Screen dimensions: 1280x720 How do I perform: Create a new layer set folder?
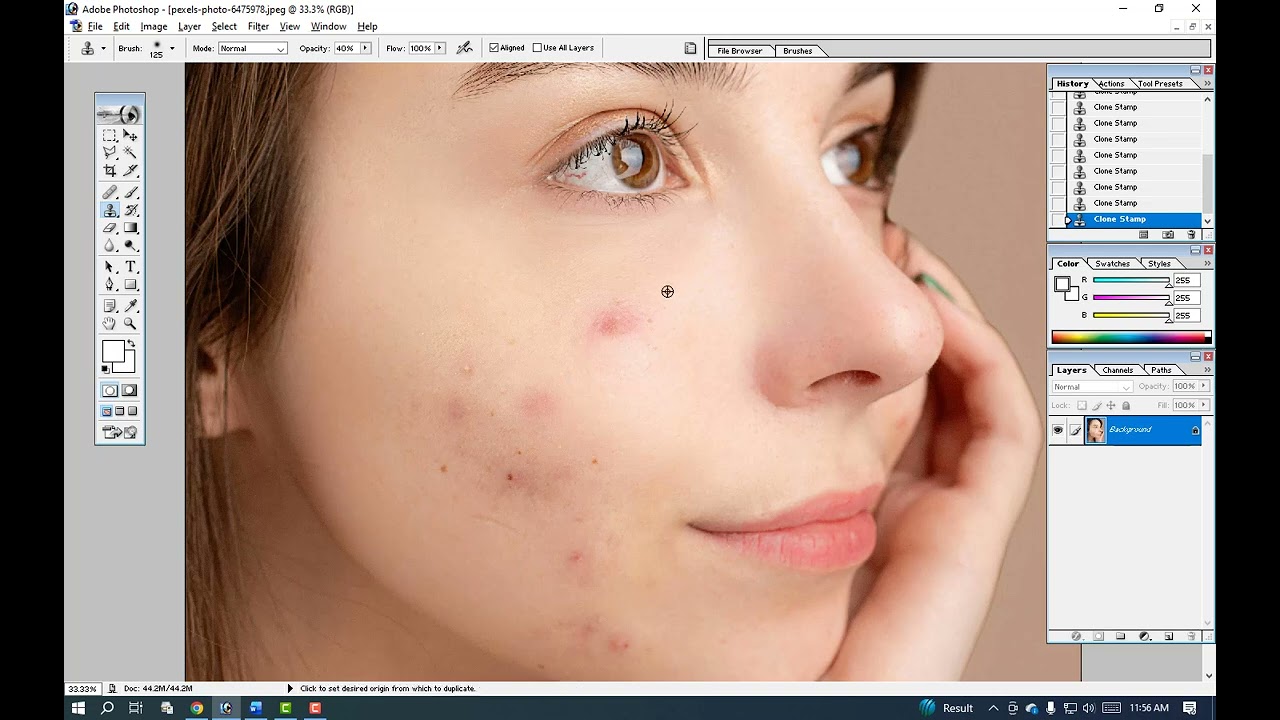coord(1121,636)
